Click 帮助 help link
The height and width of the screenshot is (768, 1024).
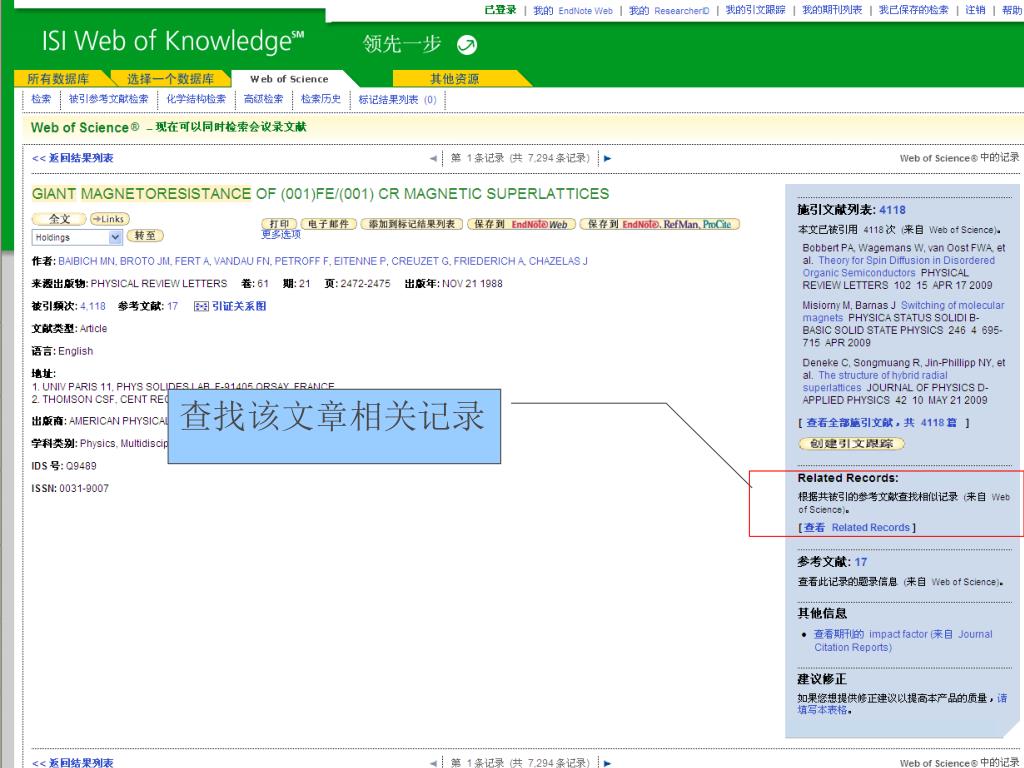tap(1012, 10)
